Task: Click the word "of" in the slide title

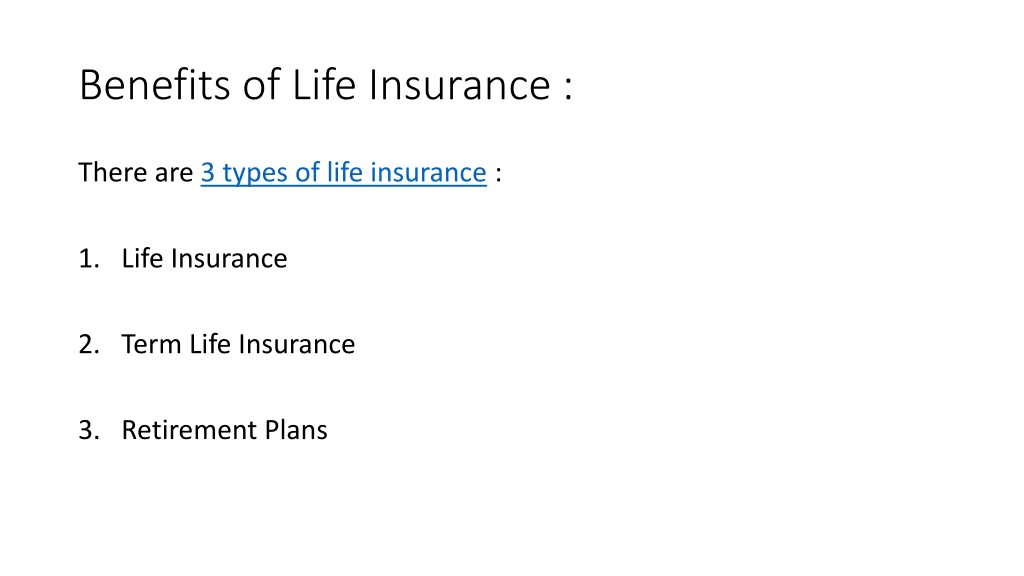Action: tap(261, 85)
